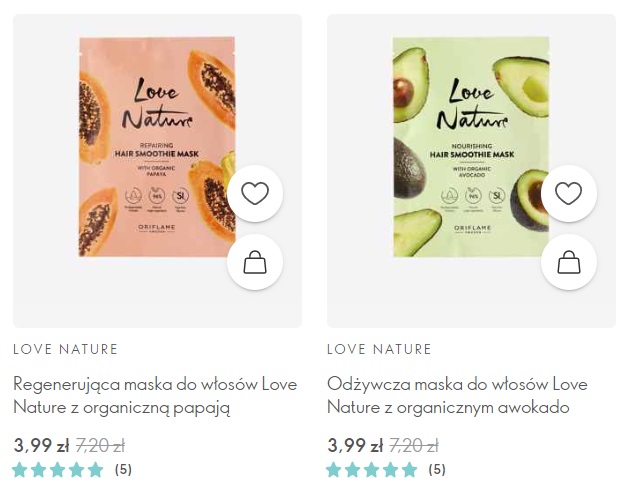
Task: Add avocado hair mask to wishlist
Action: click(x=569, y=193)
